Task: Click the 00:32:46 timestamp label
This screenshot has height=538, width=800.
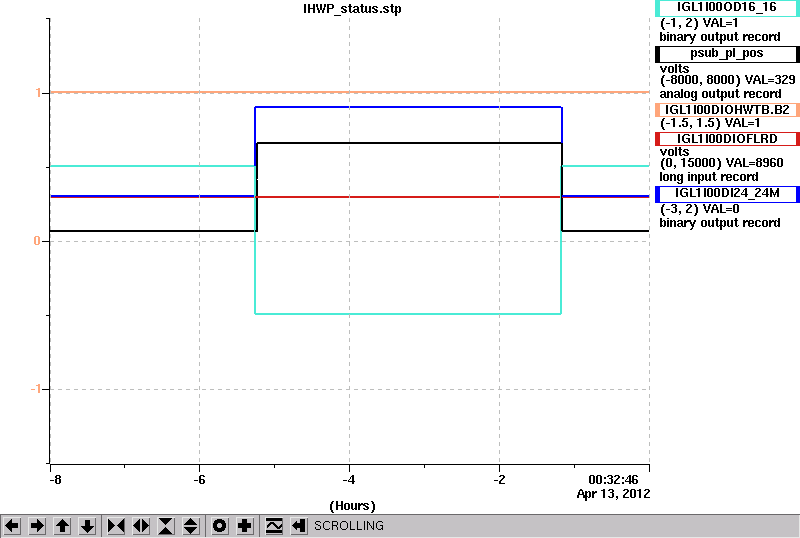Action: pos(613,480)
